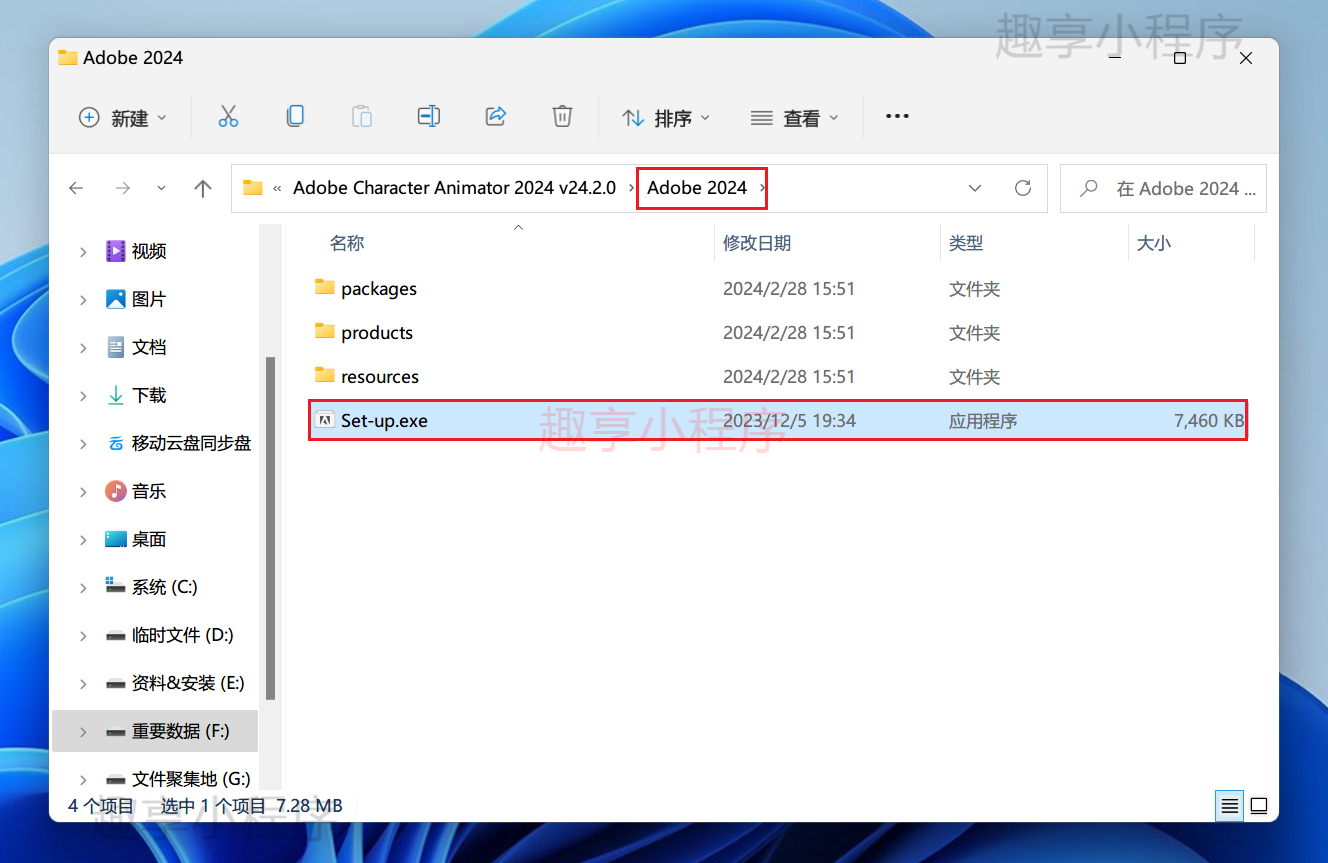Sort by 修改日期 column header

click(x=757, y=243)
